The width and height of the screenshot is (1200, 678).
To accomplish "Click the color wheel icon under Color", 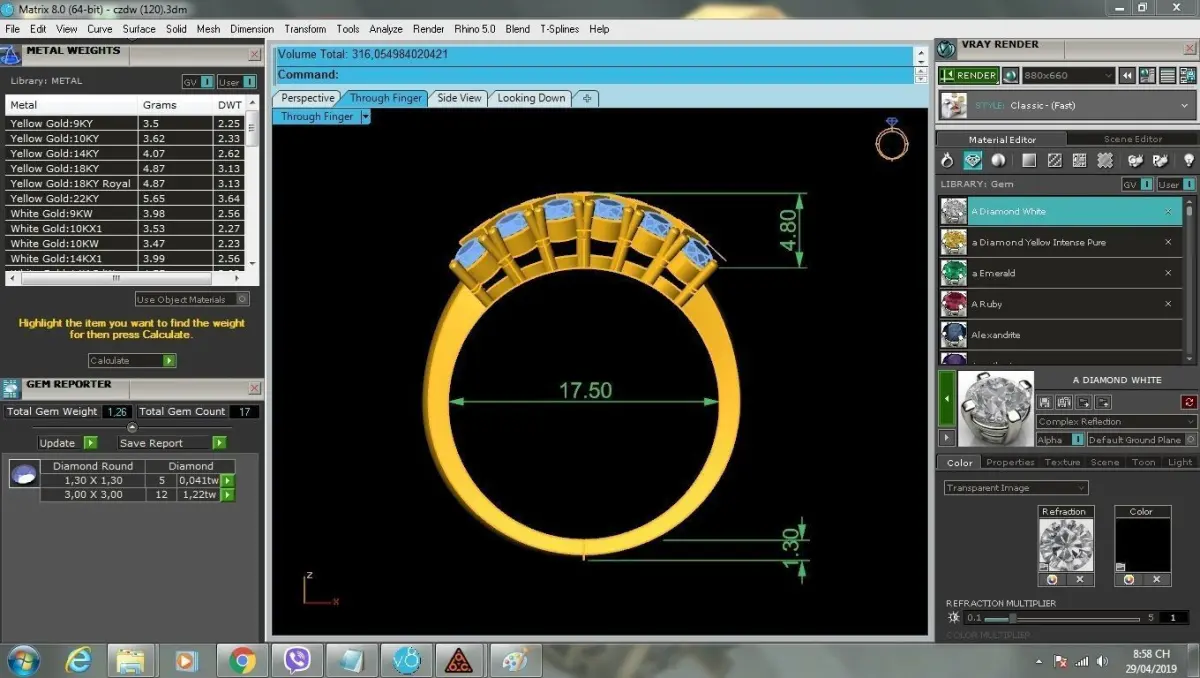I will (1129, 579).
